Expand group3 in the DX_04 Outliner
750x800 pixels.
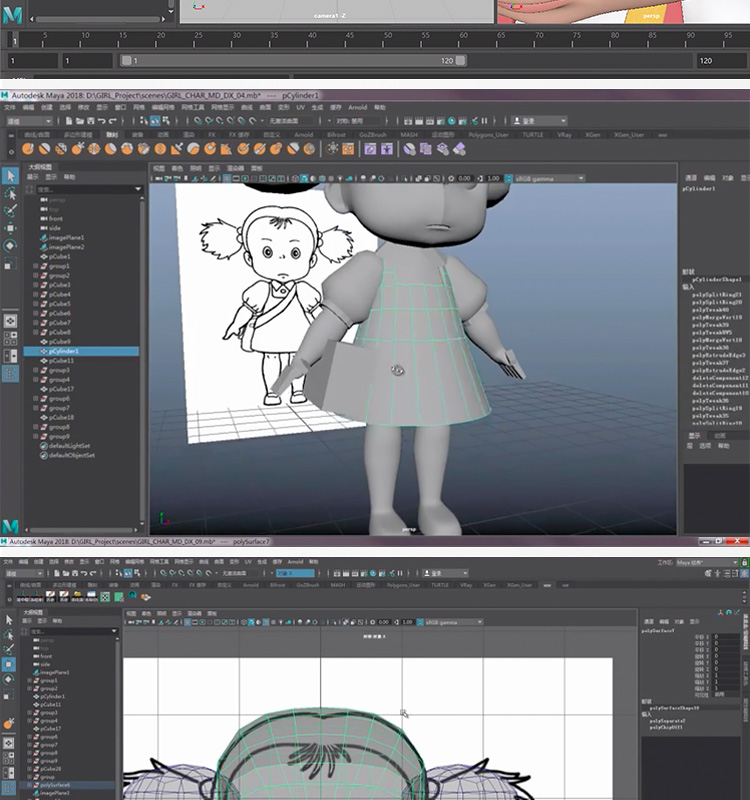pos(35,370)
